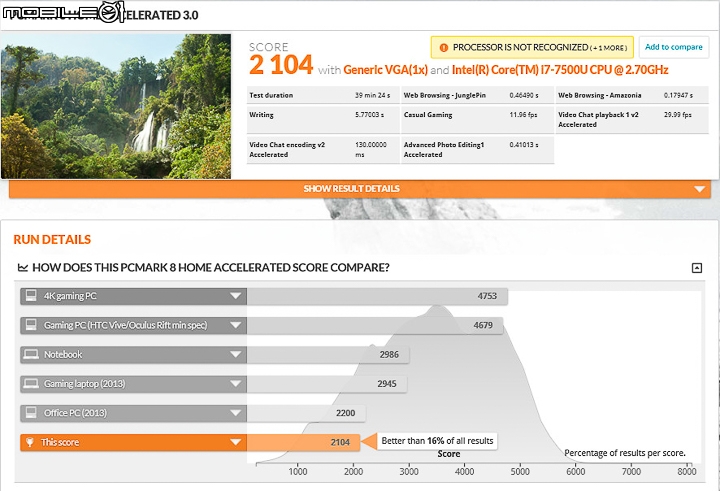Expand the Notebook dropdown arrow
The image size is (720, 491).
coord(236,355)
